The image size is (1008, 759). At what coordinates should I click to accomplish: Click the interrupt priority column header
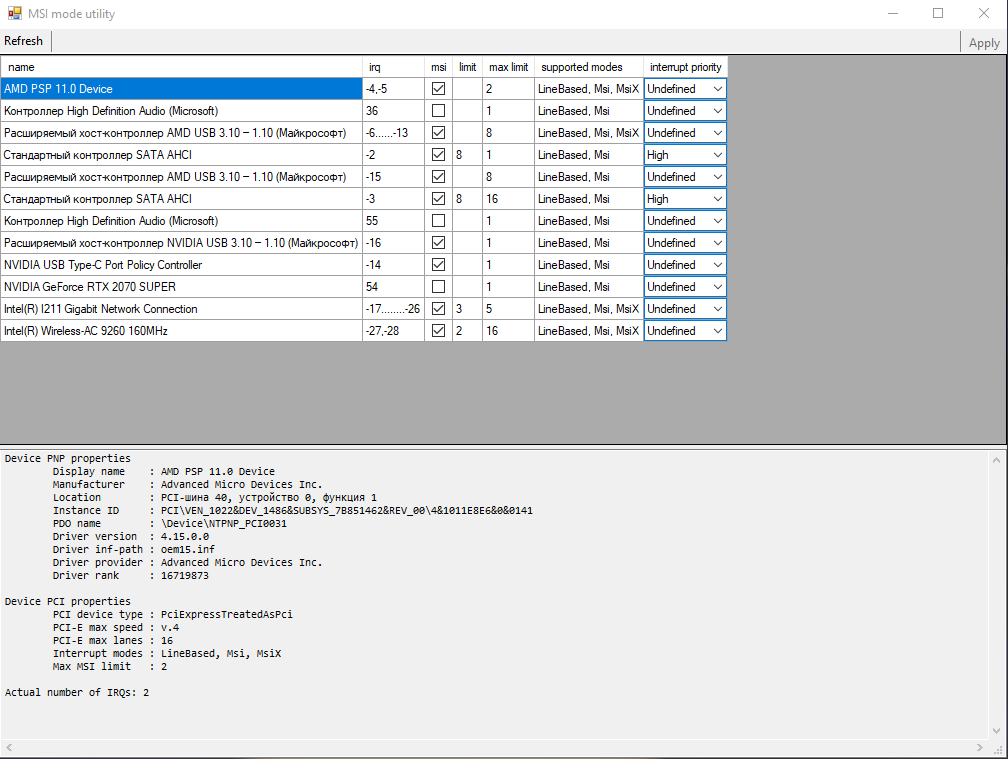[685, 67]
